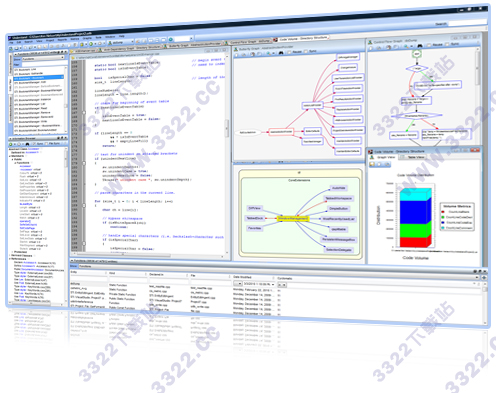The width and height of the screenshot is (496, 393).
Task: Select Graph View tab in Code Volume window
Action: coord(383,157)
